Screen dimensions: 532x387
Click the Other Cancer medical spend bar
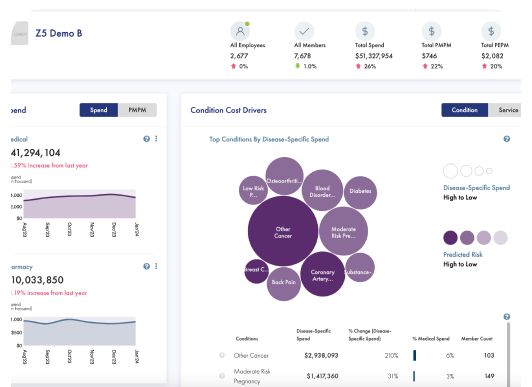[415, 355]
